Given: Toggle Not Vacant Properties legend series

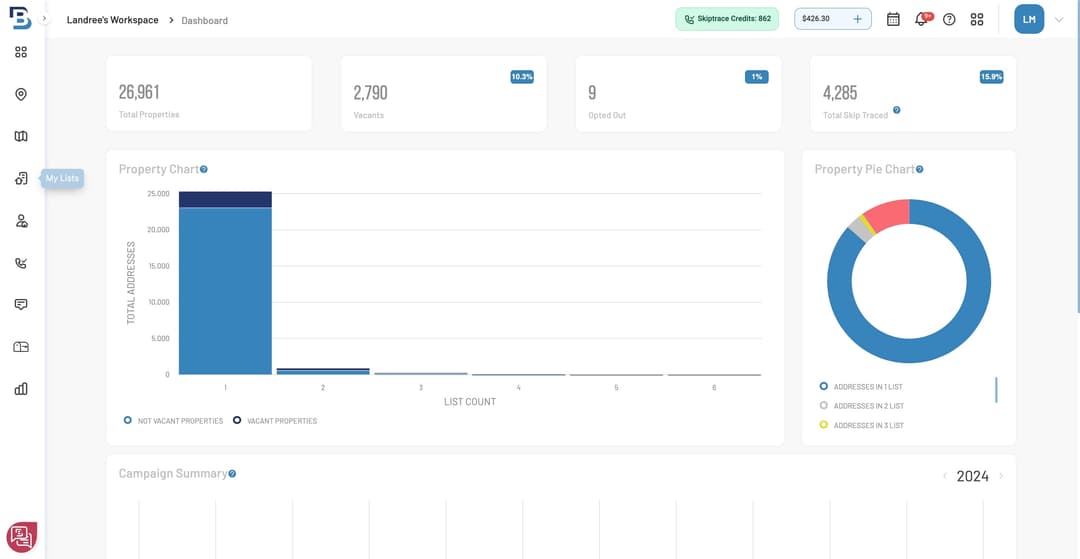Looking at the screenshot, I should click(x=173, y=421).
